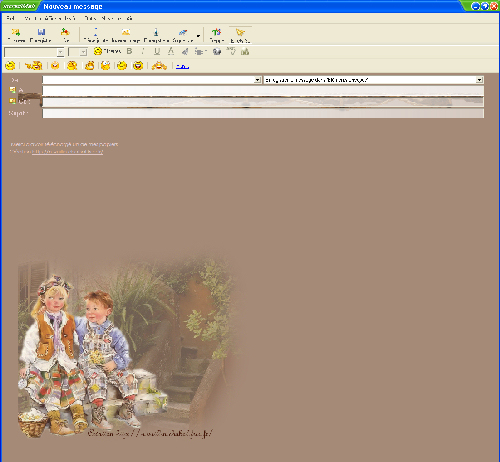Click the address book icon beside Cc
Image resolution: width=500 pixels, height=462 pixels.
point(13,101)
